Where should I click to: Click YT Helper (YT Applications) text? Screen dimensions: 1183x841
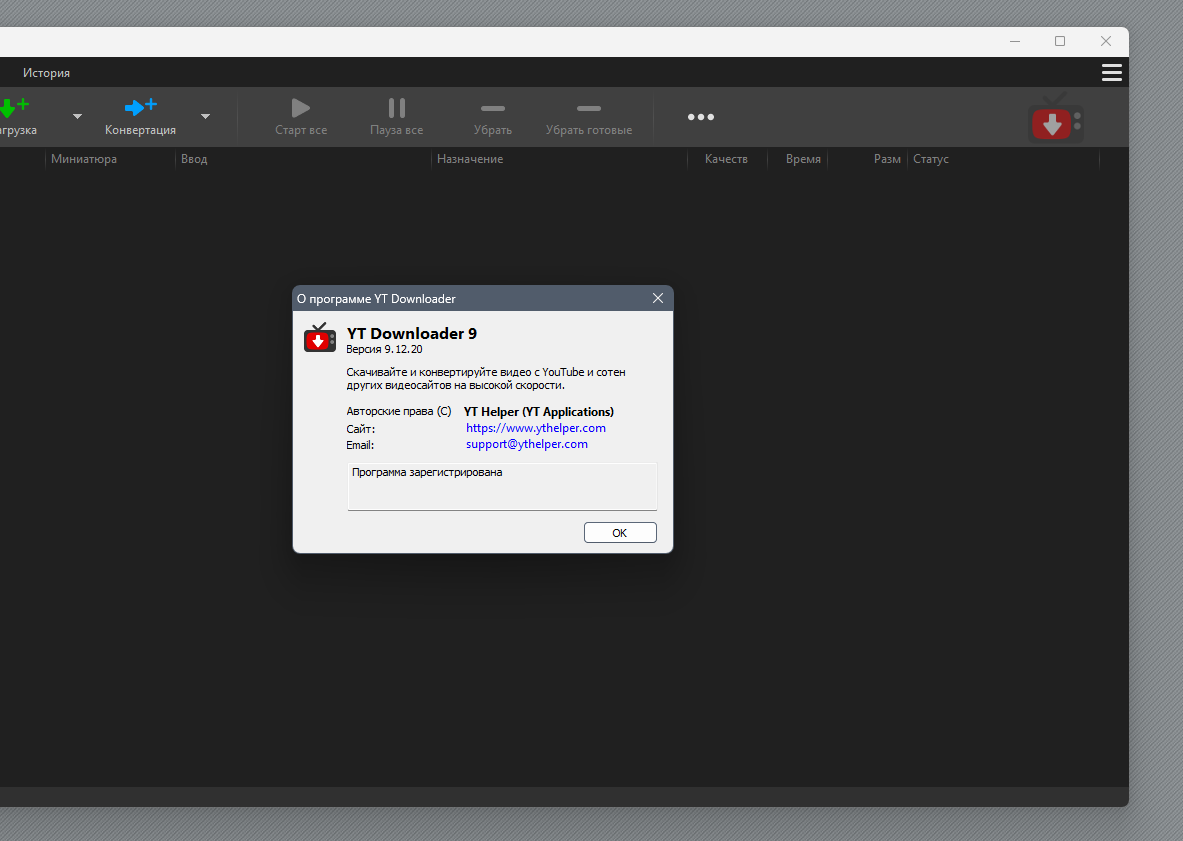tap(539, 412)
